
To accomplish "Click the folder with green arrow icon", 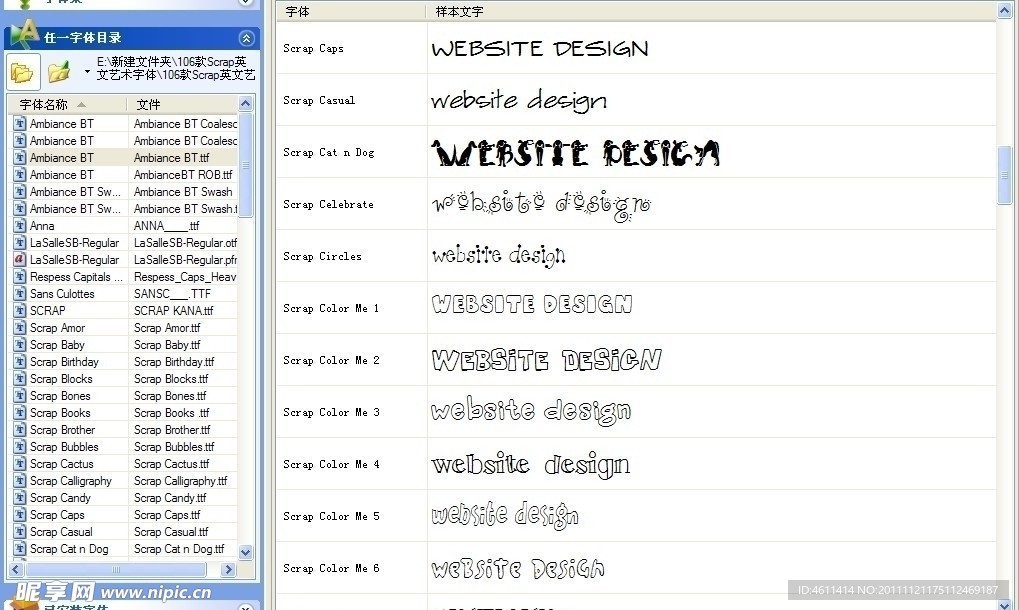I will point(59,72).
